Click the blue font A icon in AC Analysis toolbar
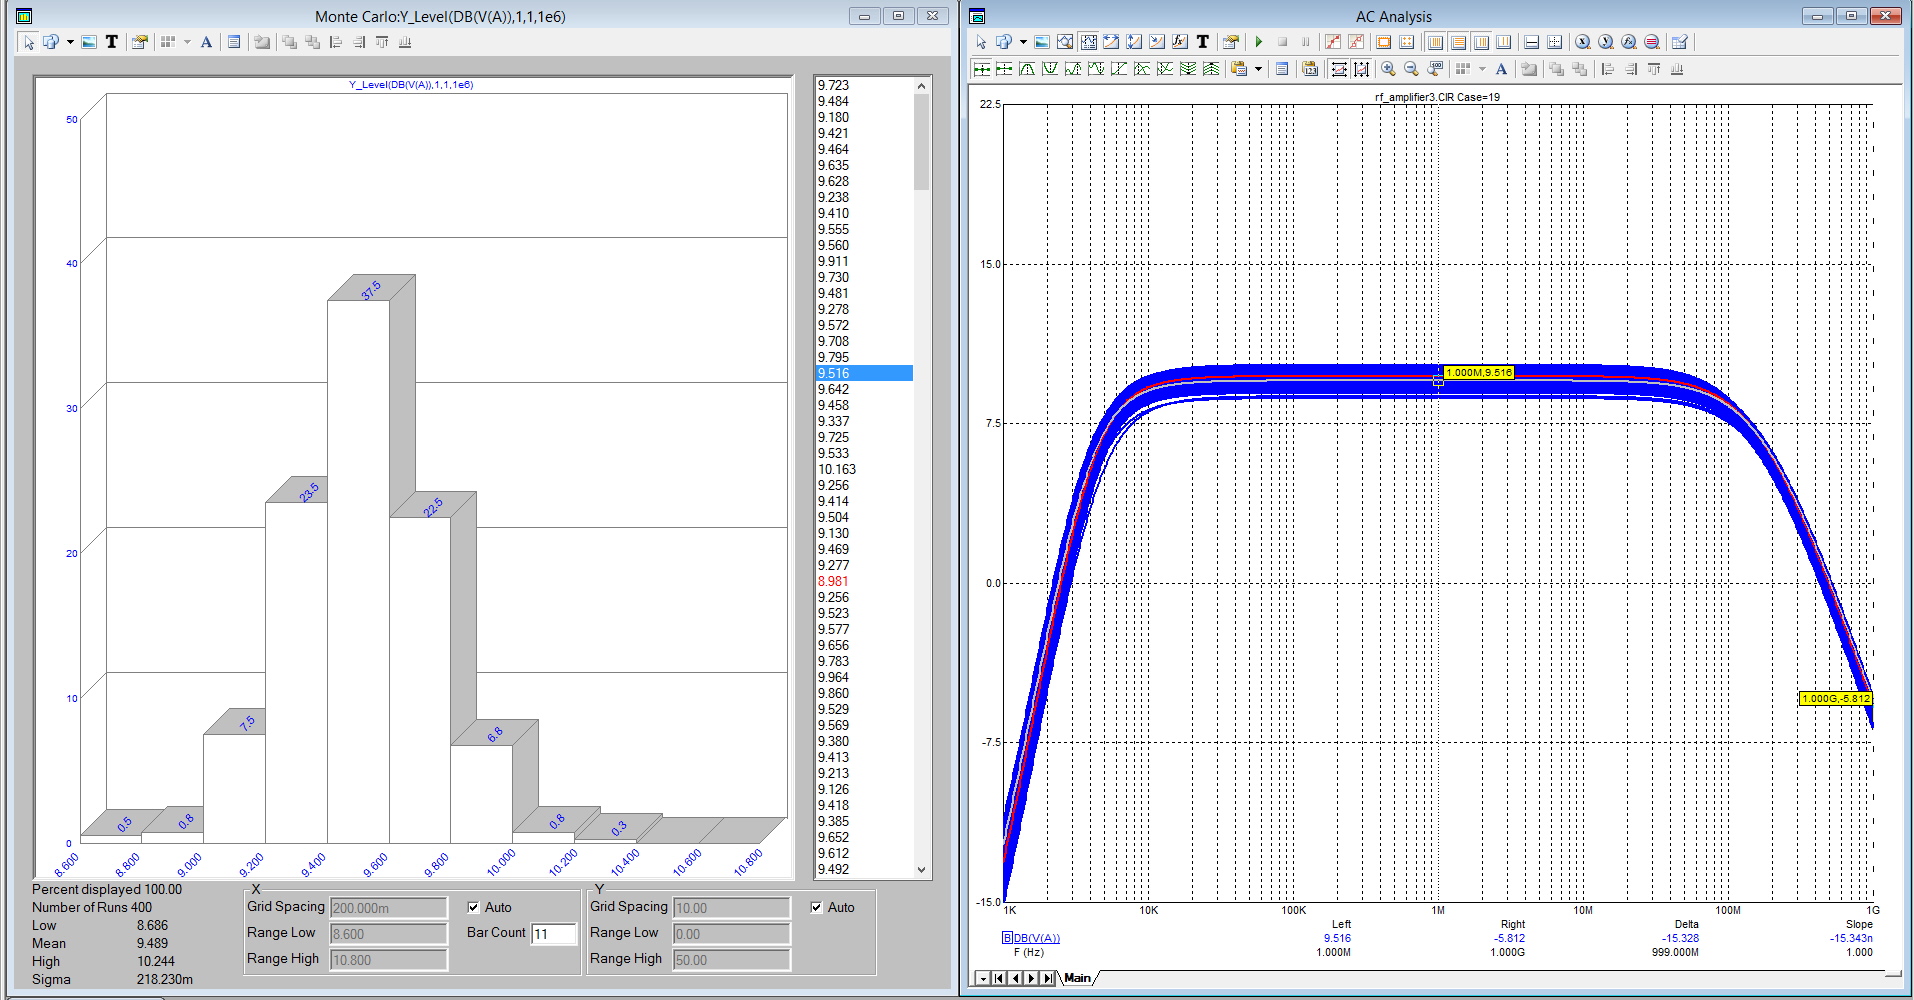The image size is (1914, 1000). click(1501, 69)
